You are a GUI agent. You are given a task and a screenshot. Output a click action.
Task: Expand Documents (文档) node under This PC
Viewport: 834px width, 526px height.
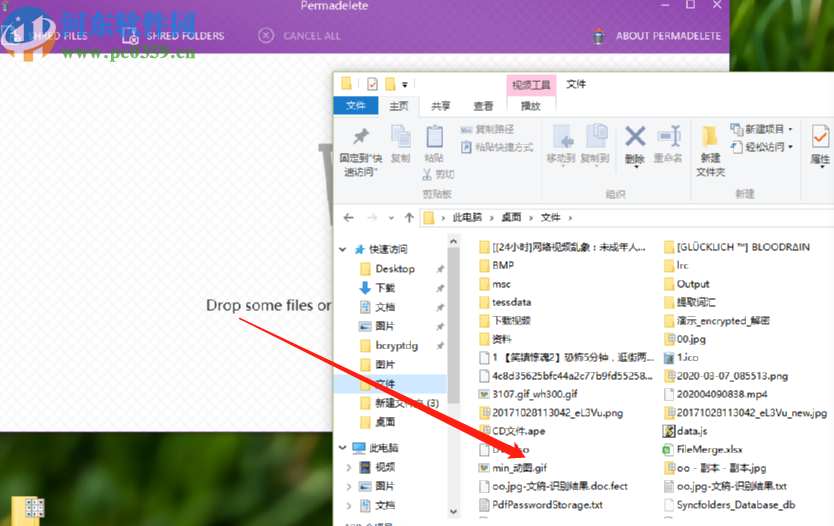click(348, 505)
